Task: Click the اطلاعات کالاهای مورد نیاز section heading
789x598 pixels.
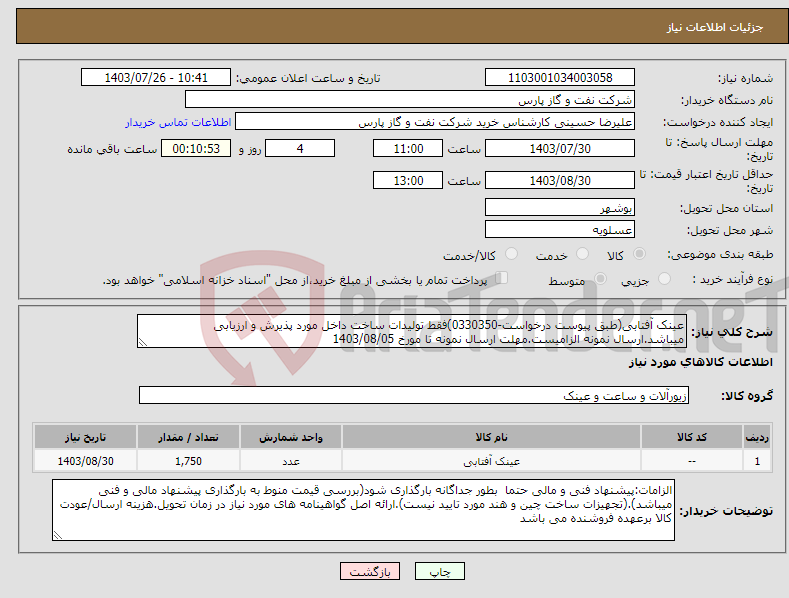Action: click(700, 362)
